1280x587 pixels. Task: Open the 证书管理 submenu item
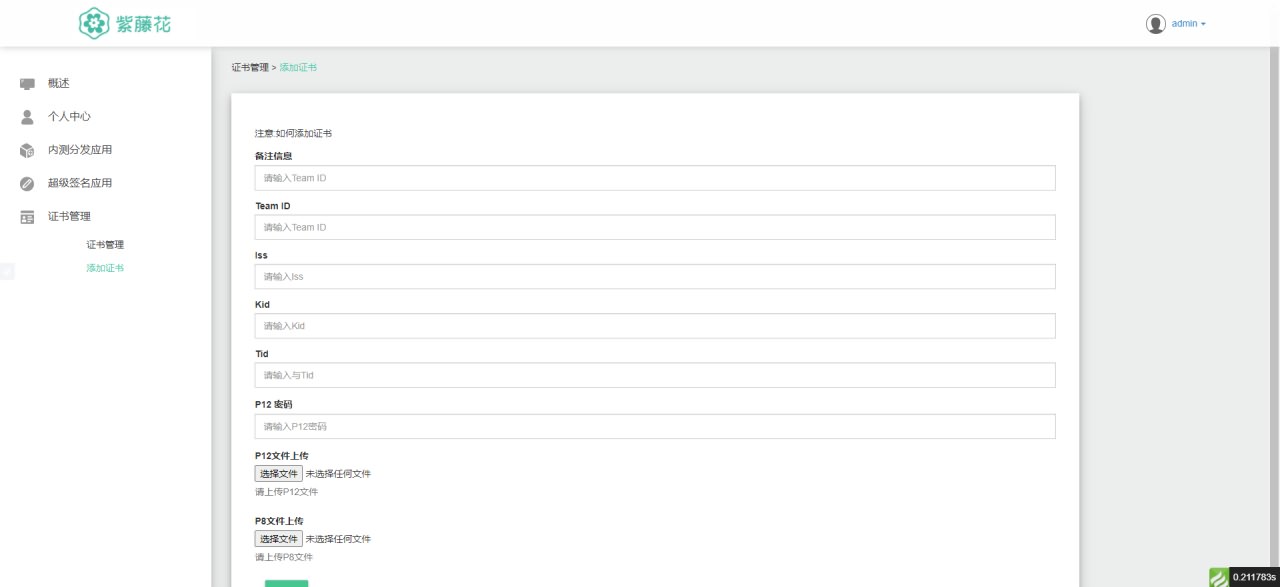coord(105,245)
